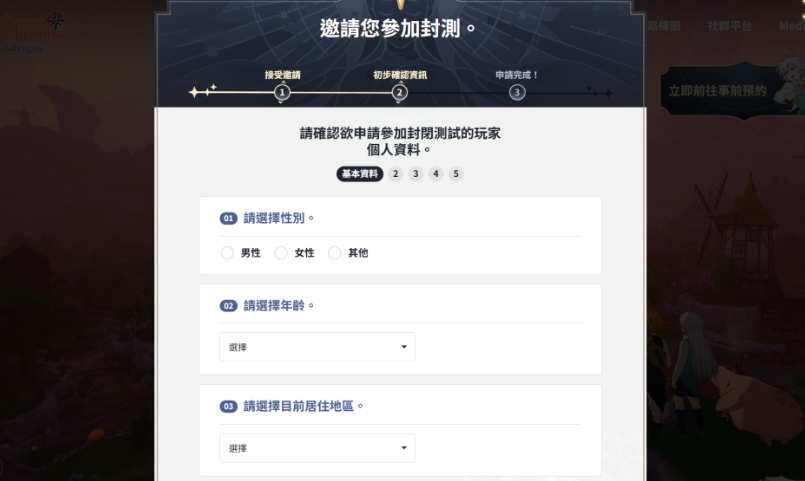Select the 男性 radio button
805x481 pixels.
(227, 253)
